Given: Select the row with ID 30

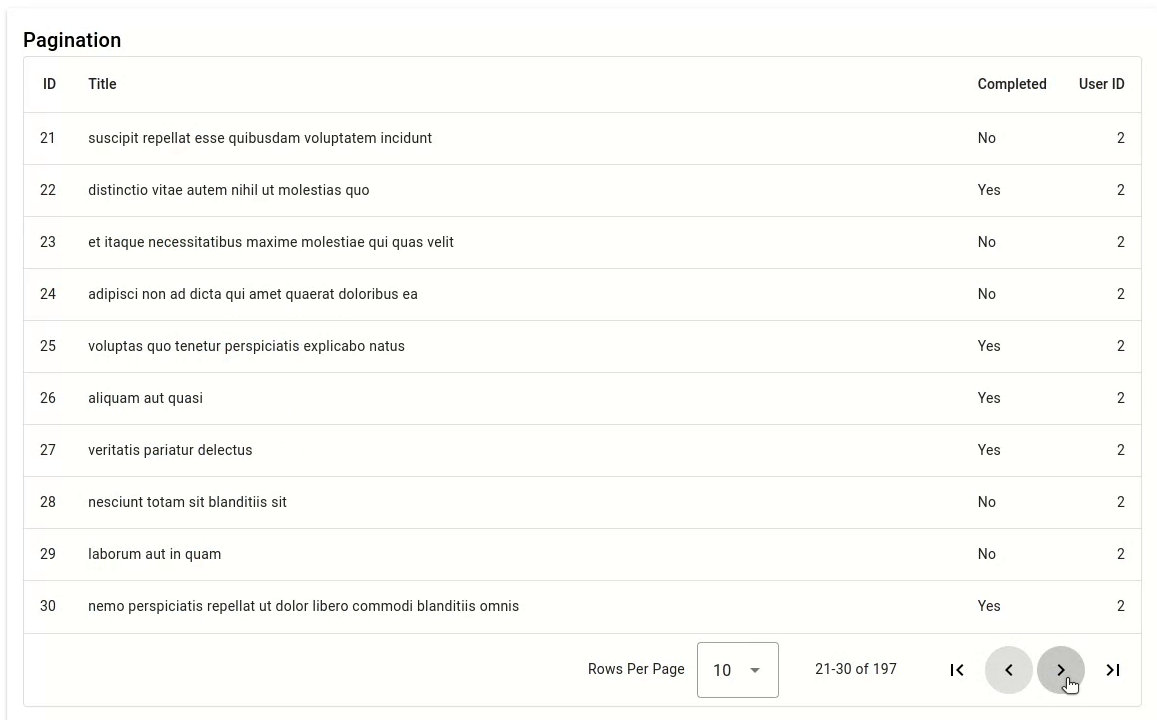Looking at the screenshot, I should point(304,606).
